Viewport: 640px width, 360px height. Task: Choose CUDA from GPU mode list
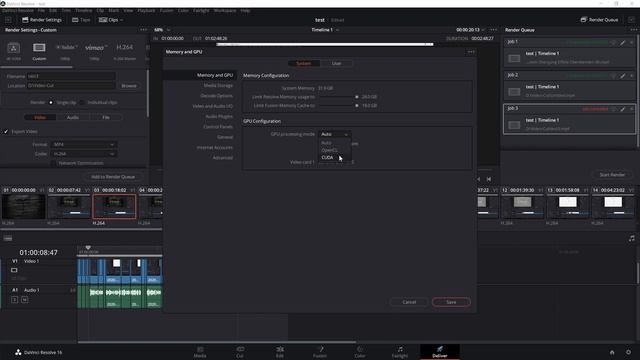(x=327, y=158)
